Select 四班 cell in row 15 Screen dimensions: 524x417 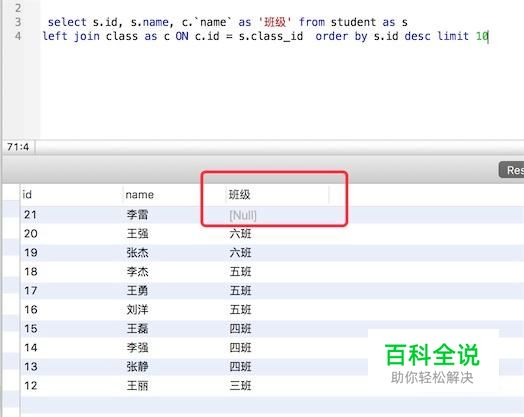point(240,329)
